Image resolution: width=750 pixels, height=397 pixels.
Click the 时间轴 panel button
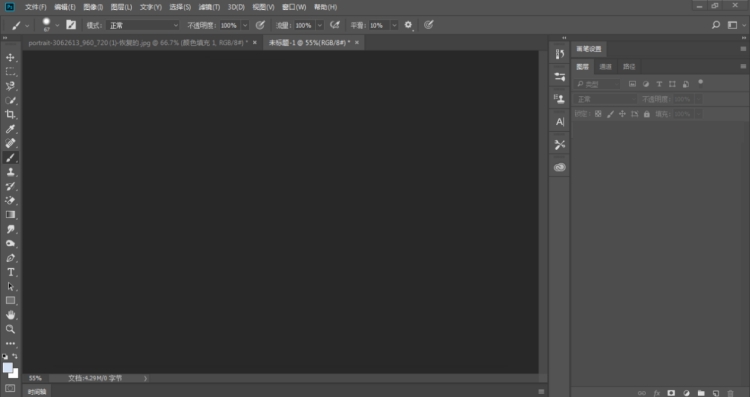tap(37, 392)
